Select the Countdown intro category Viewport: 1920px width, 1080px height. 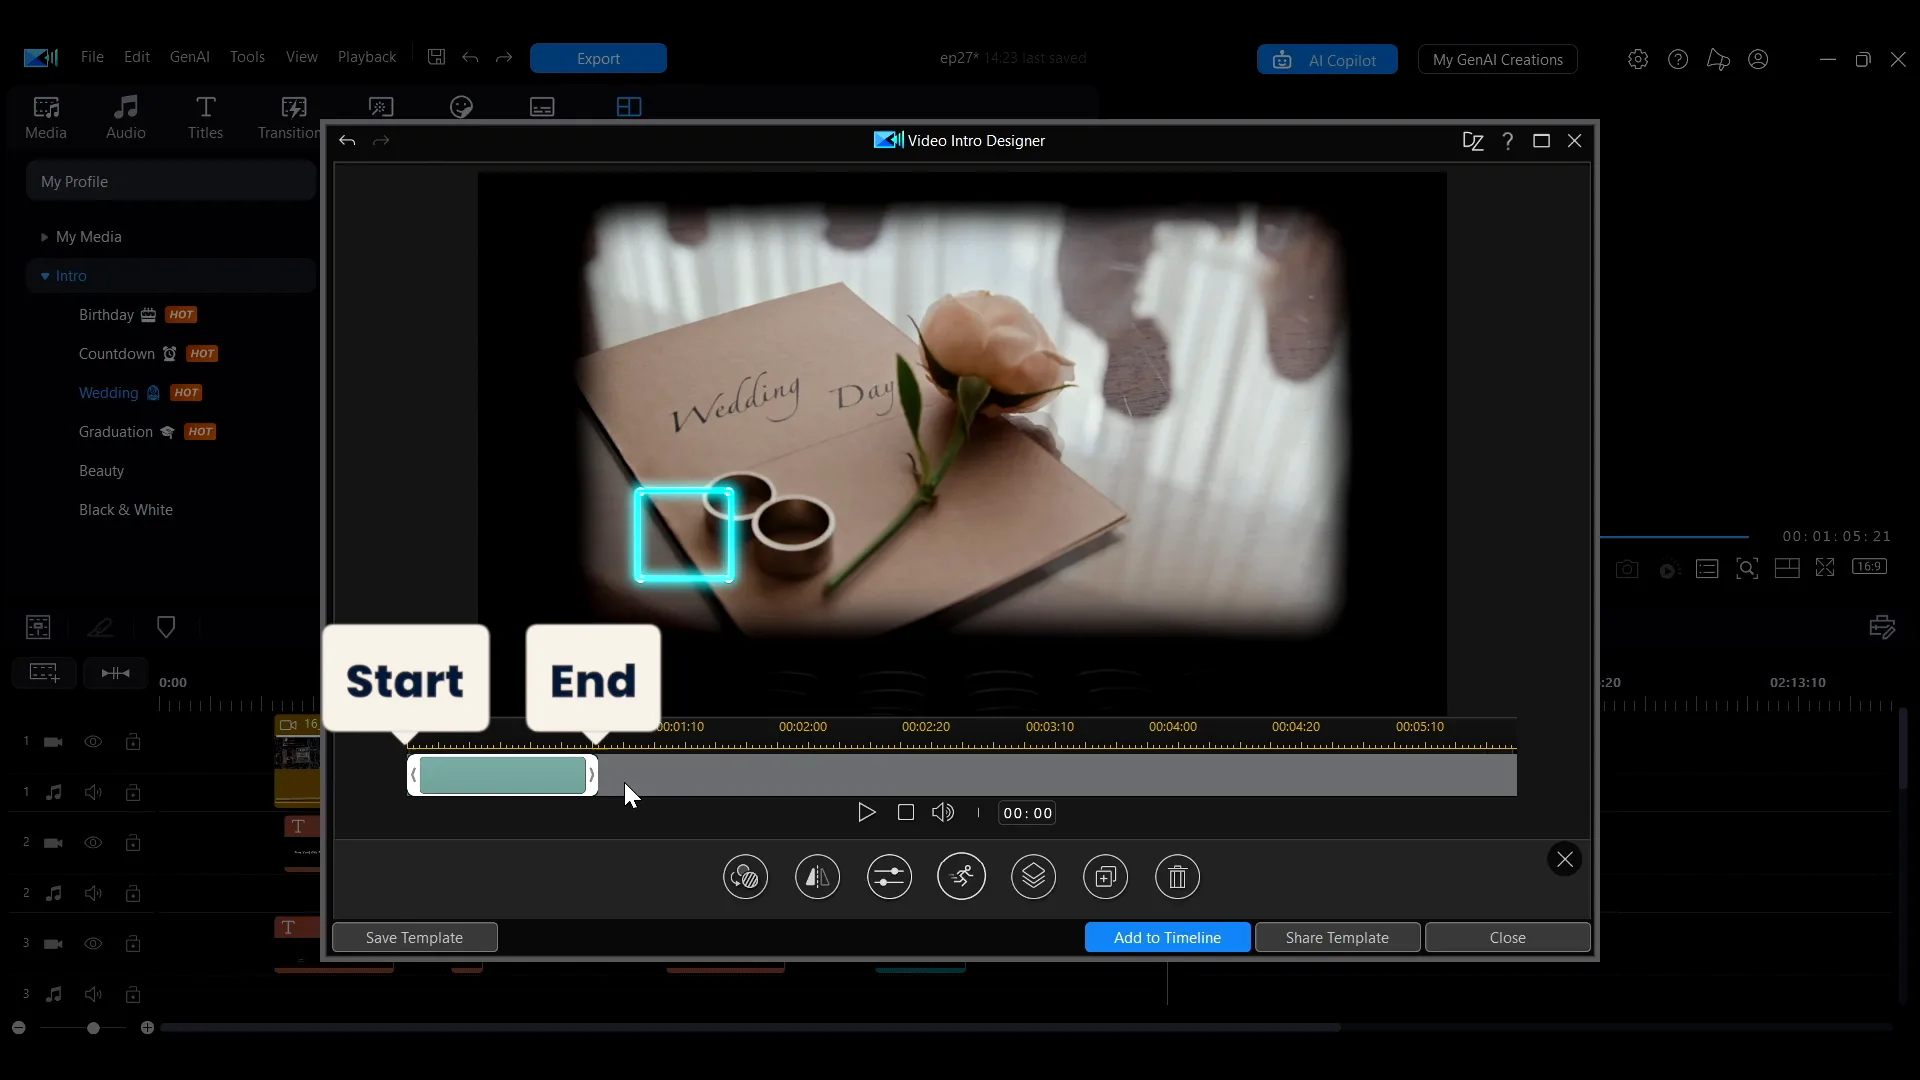[x=117, y=354]
